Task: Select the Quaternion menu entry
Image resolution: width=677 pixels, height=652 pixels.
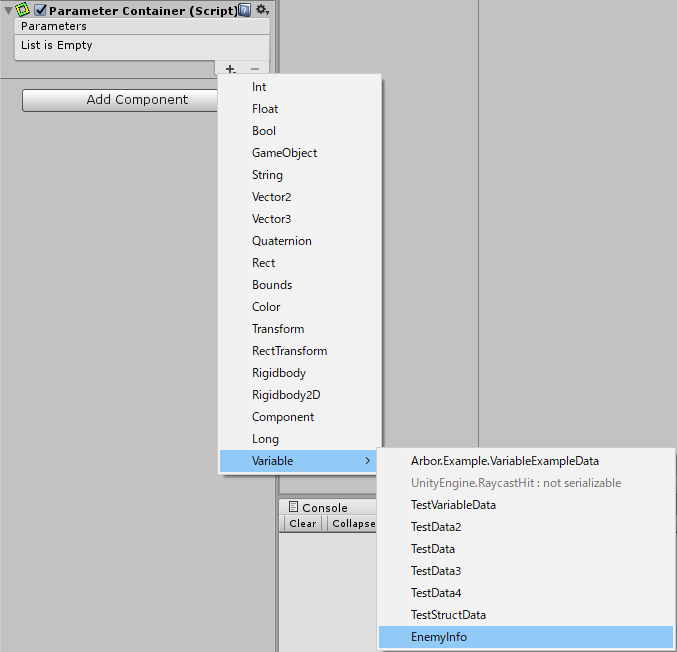Action: point(281,241)
